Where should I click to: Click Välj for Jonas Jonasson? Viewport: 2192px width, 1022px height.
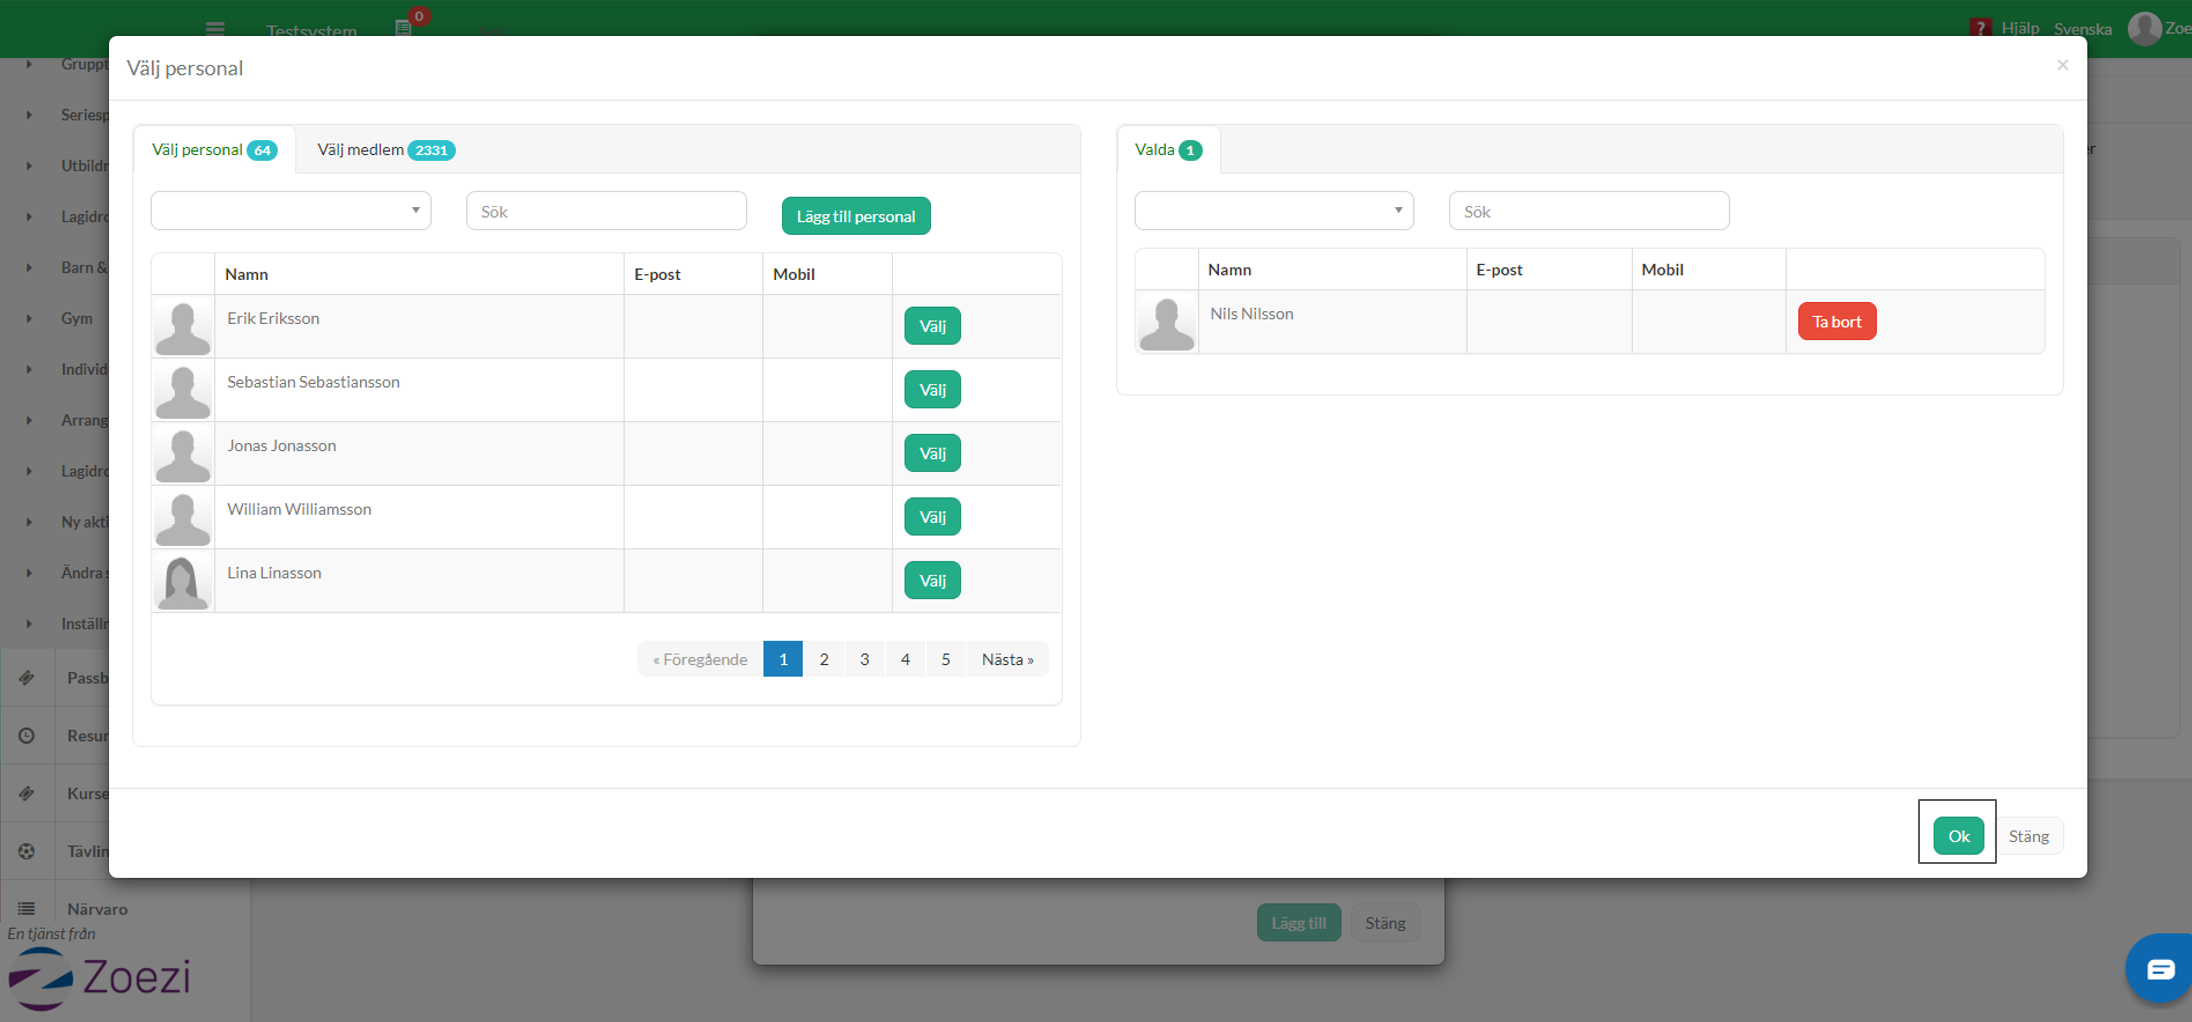pos(932,453)
